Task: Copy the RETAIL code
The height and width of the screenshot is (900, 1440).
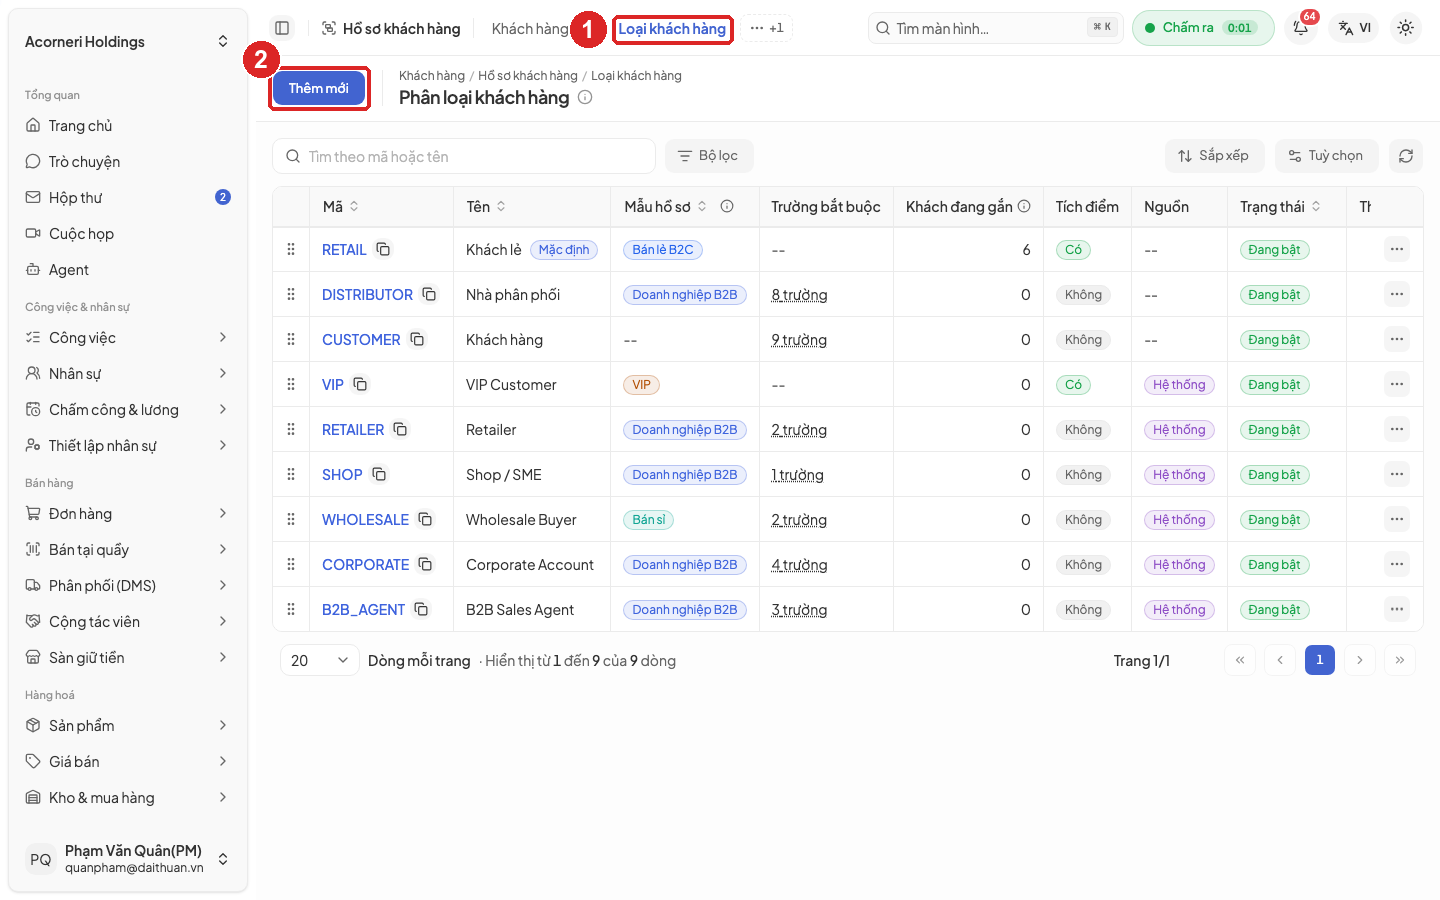Action: pyautogui.click(x=383, y=249)
